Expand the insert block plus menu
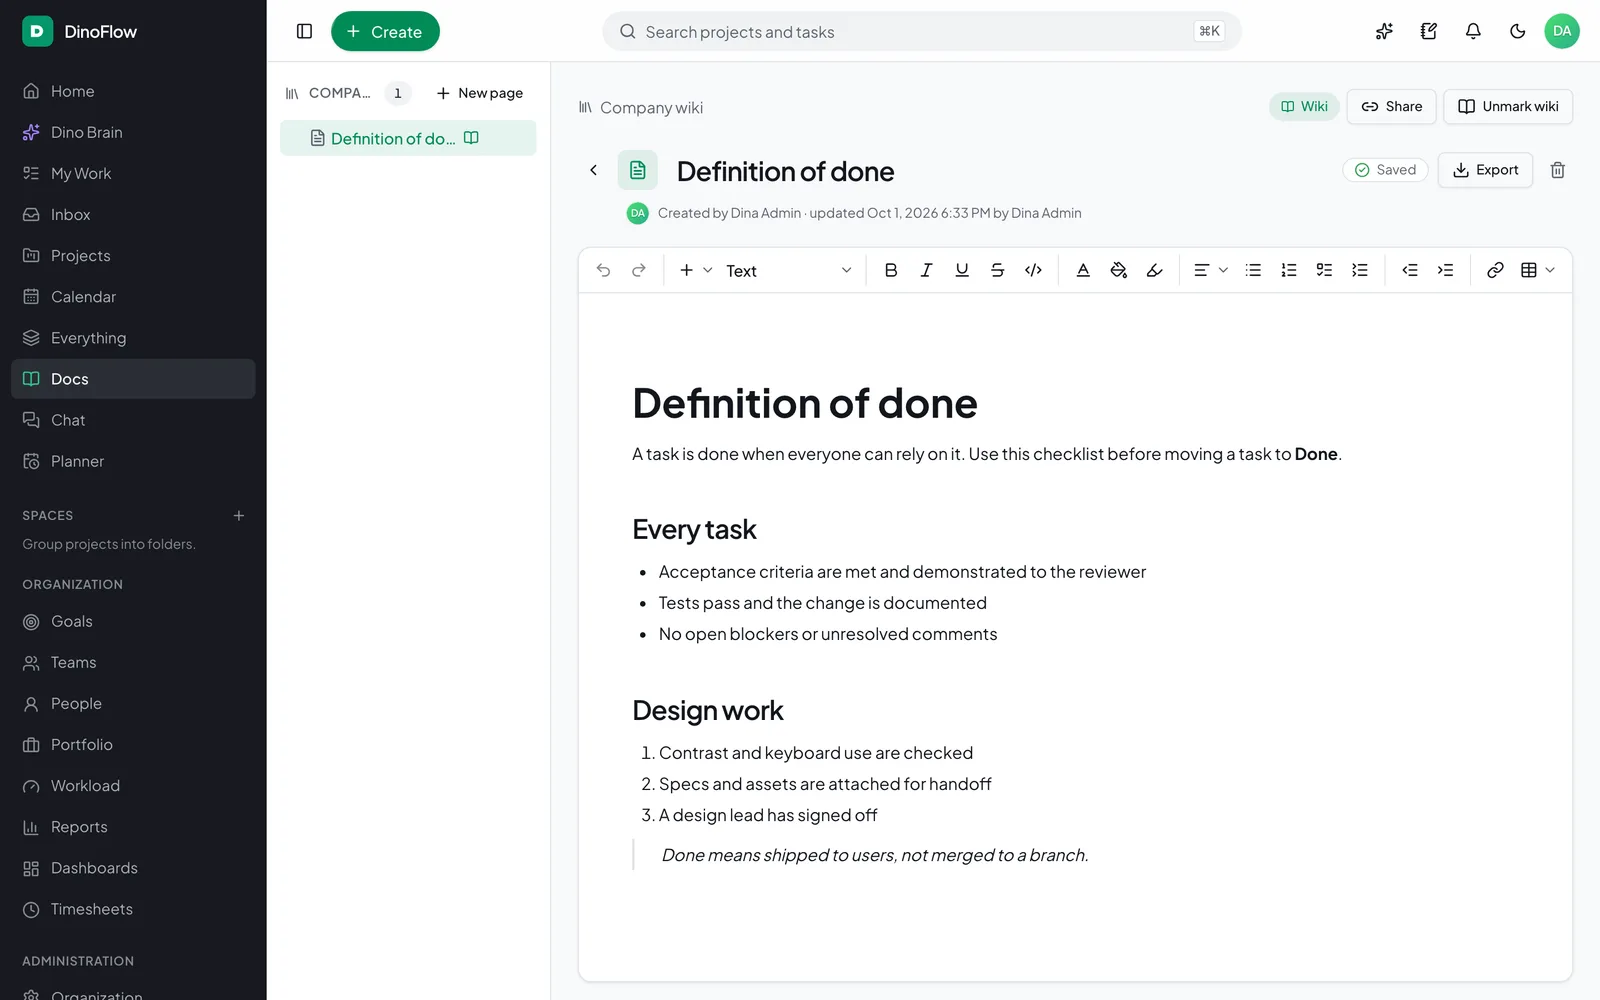The height and width of the screenshot is (1000, 1600). click(x=696, y=270)
